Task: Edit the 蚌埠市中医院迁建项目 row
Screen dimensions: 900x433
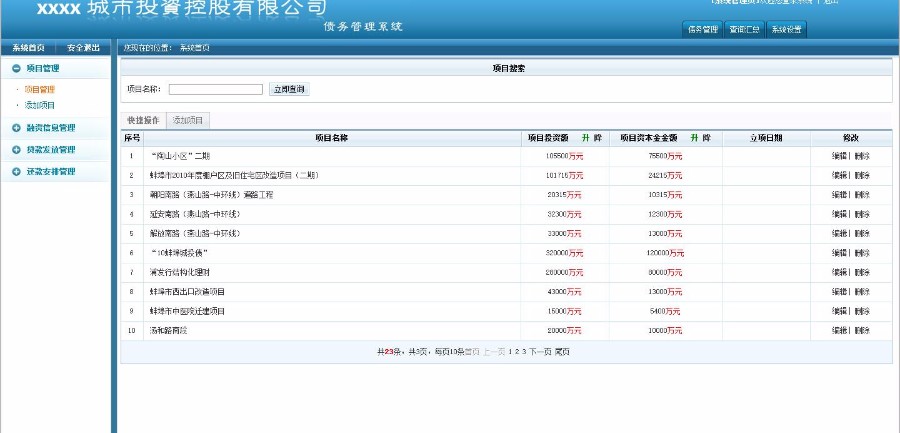Action: (839, 311)
